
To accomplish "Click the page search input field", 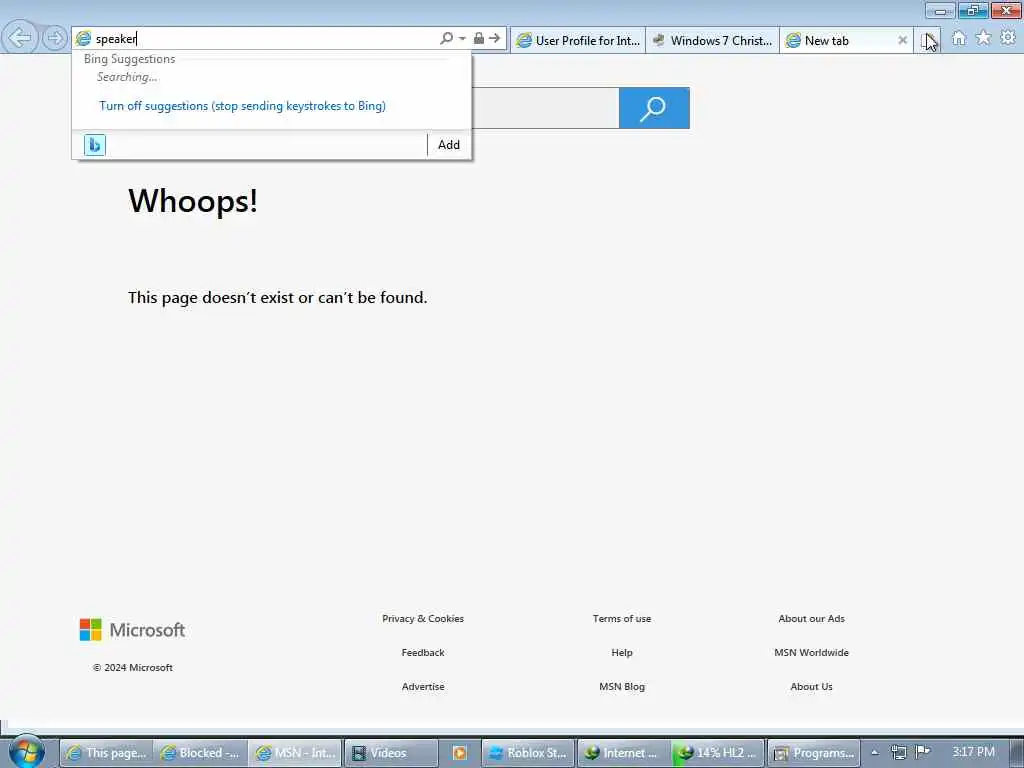I will tap(545, 108).
